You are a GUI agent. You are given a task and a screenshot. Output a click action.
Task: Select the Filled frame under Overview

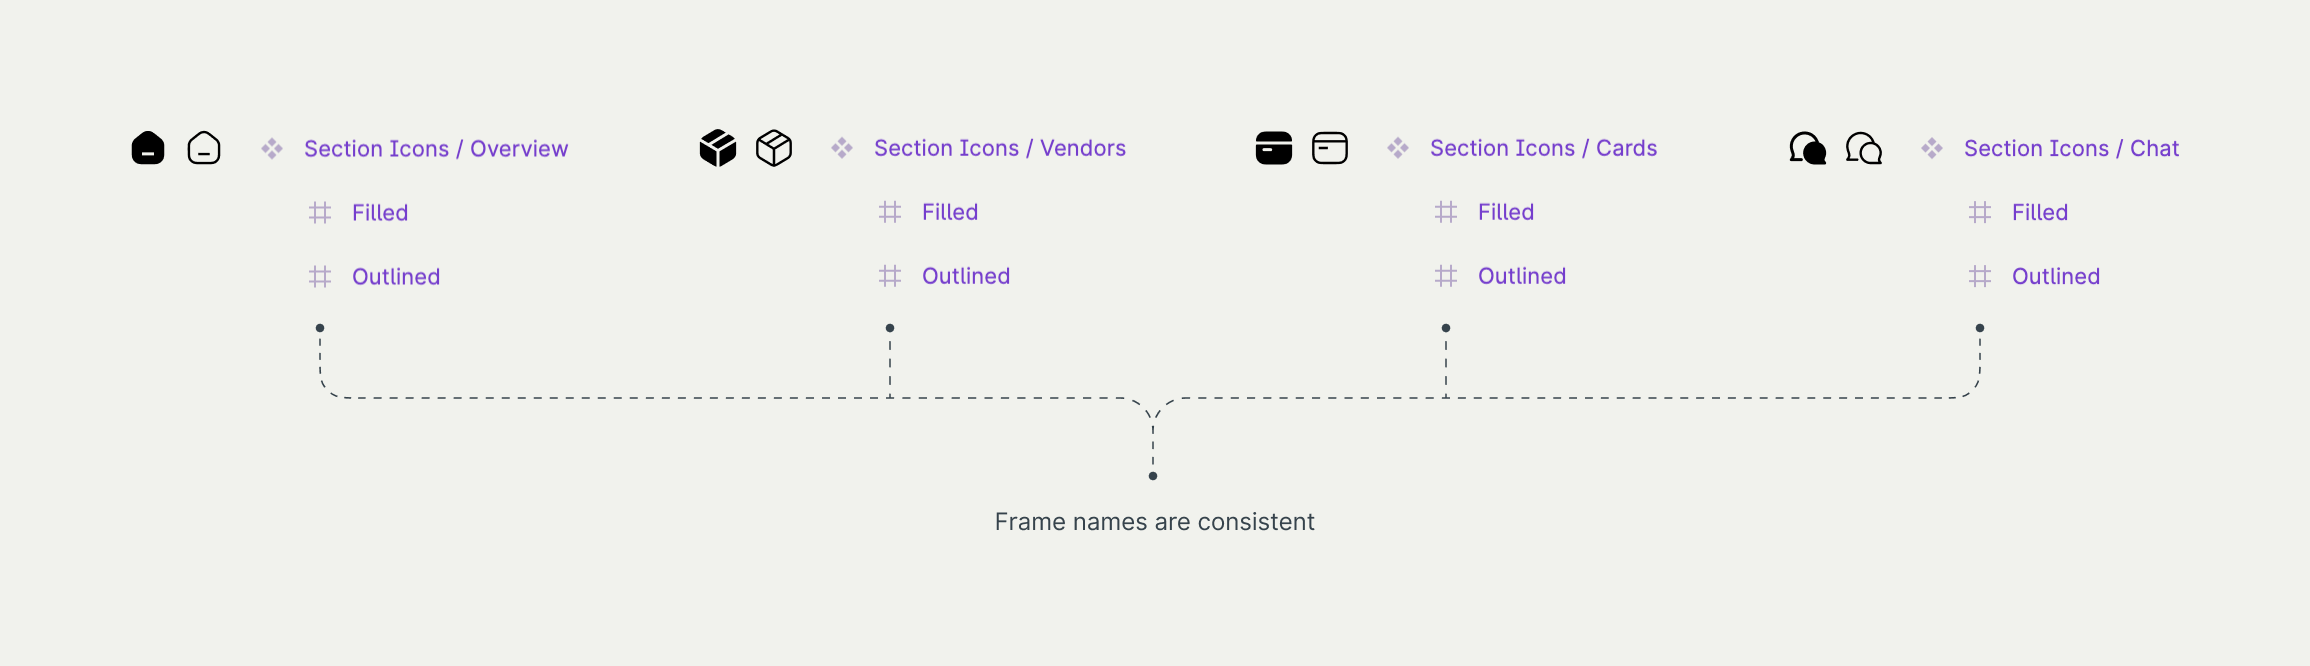(x=380, y=213)
